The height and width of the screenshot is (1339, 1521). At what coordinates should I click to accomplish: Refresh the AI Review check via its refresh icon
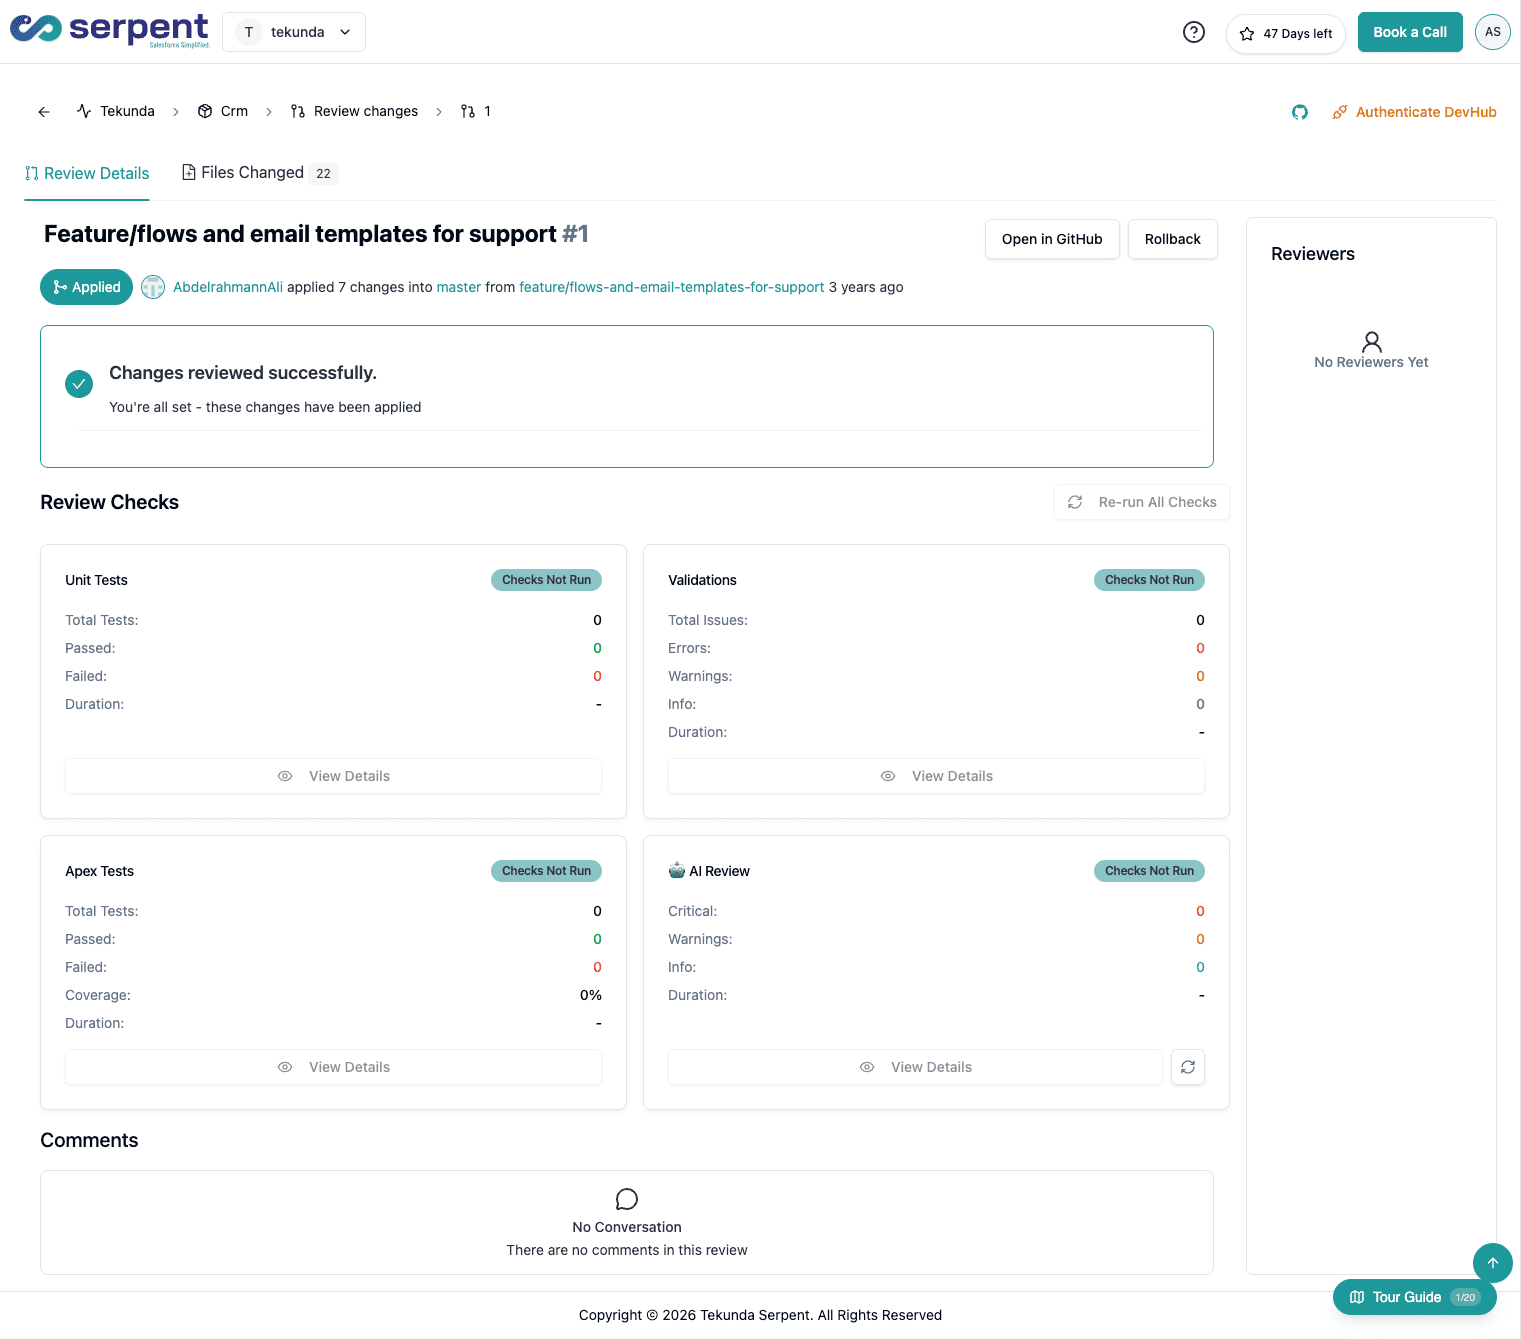(x=1187, y=1067)
